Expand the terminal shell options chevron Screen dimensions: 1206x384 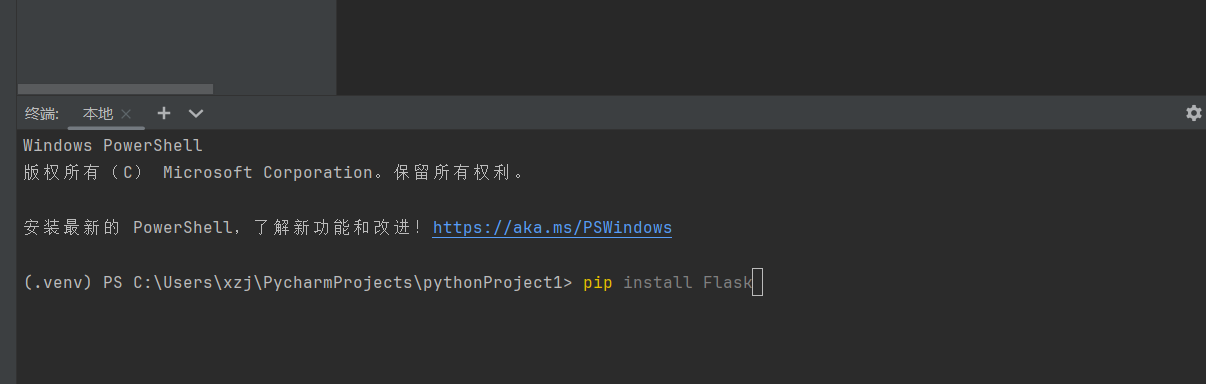pos(196,113)
